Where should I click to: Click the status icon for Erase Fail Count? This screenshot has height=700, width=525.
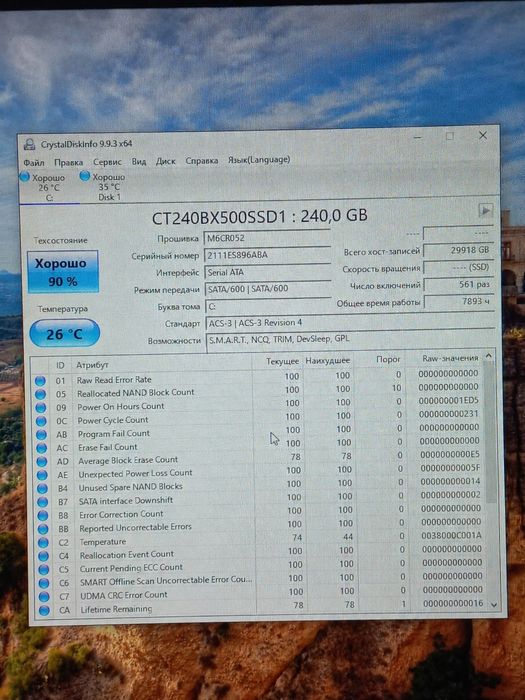(42, 448)
